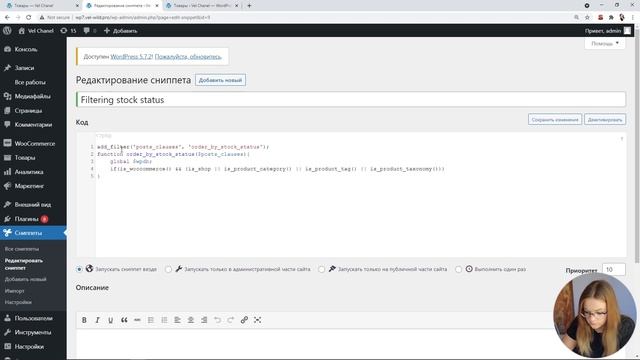This screenshot has width=640, height=360.
Task: Insert numbered list in description
Action: (x=164, y=320)
